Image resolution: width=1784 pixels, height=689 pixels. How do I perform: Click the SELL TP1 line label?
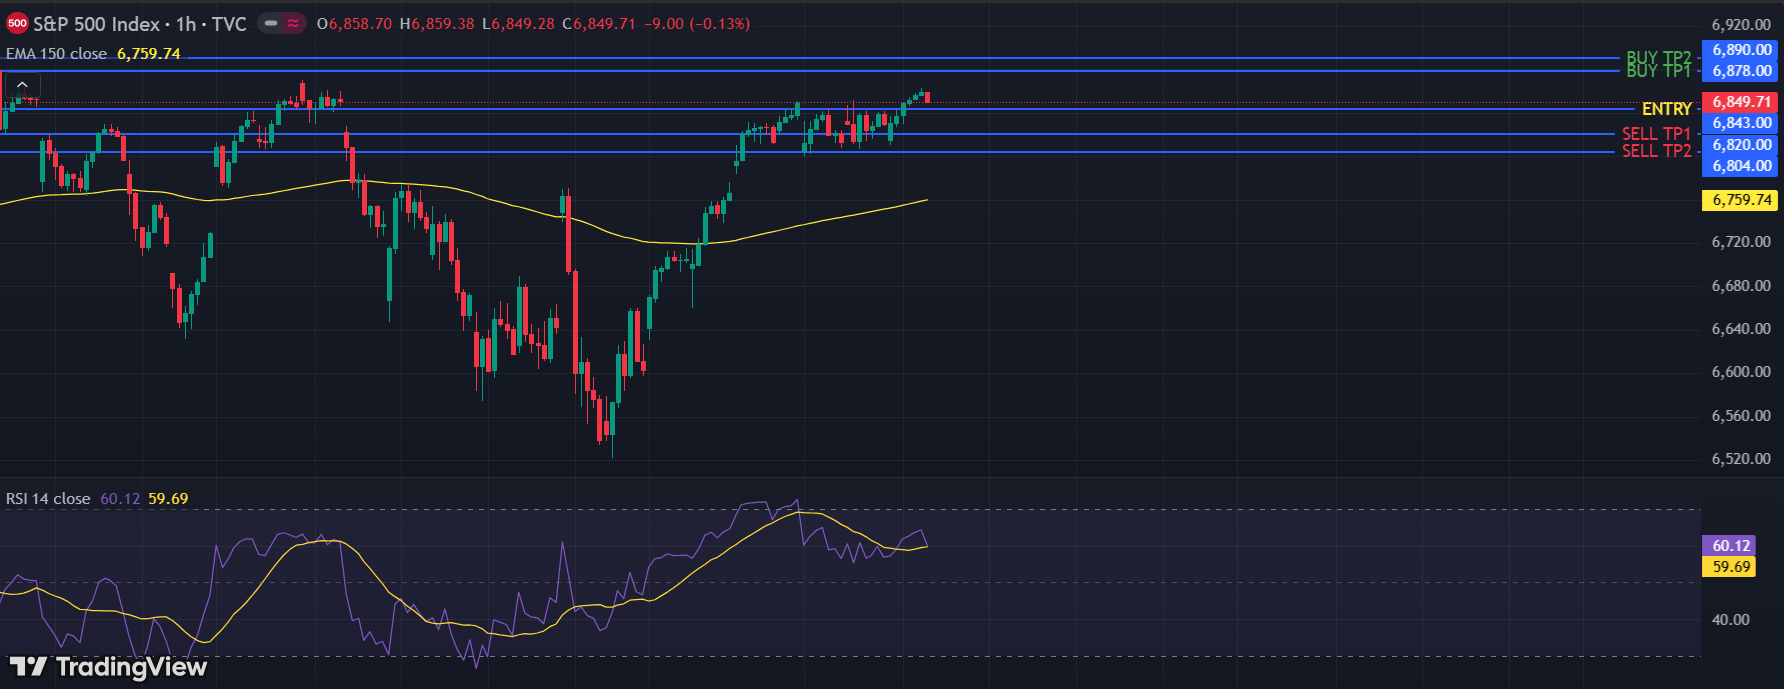click(x=1656, y=134)
